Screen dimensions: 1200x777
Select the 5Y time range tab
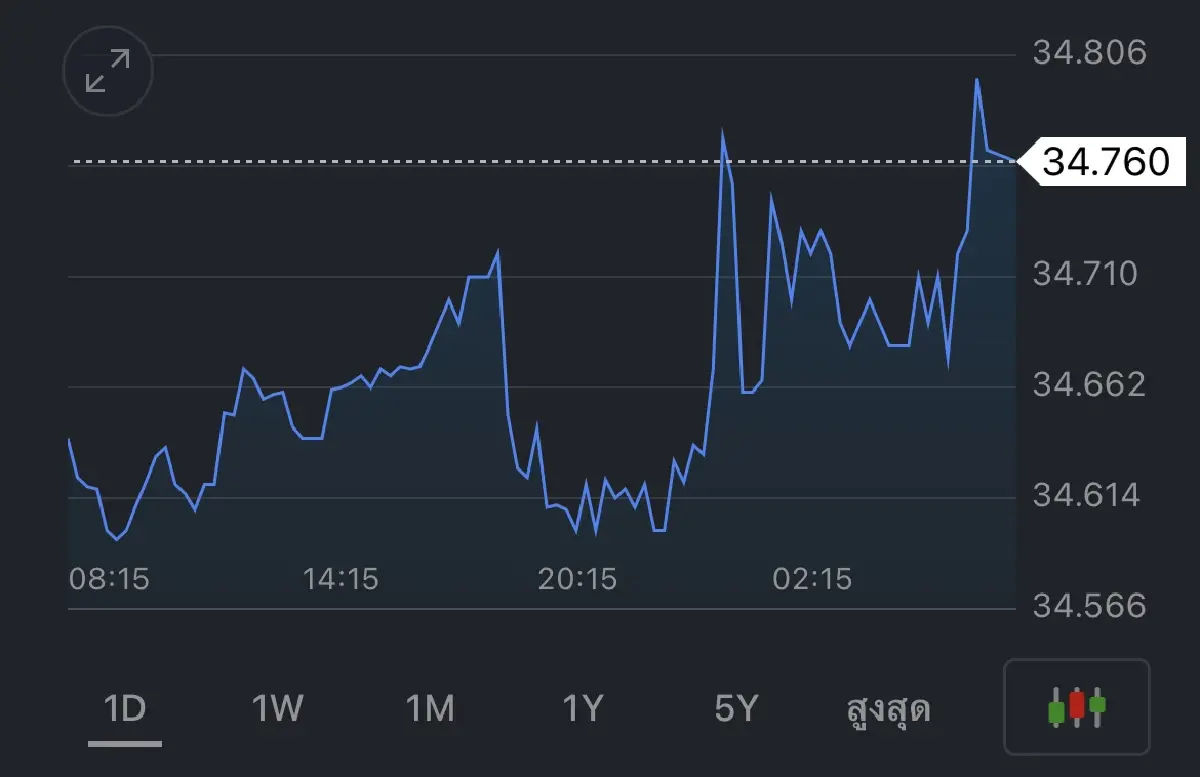tap(736, 709)
